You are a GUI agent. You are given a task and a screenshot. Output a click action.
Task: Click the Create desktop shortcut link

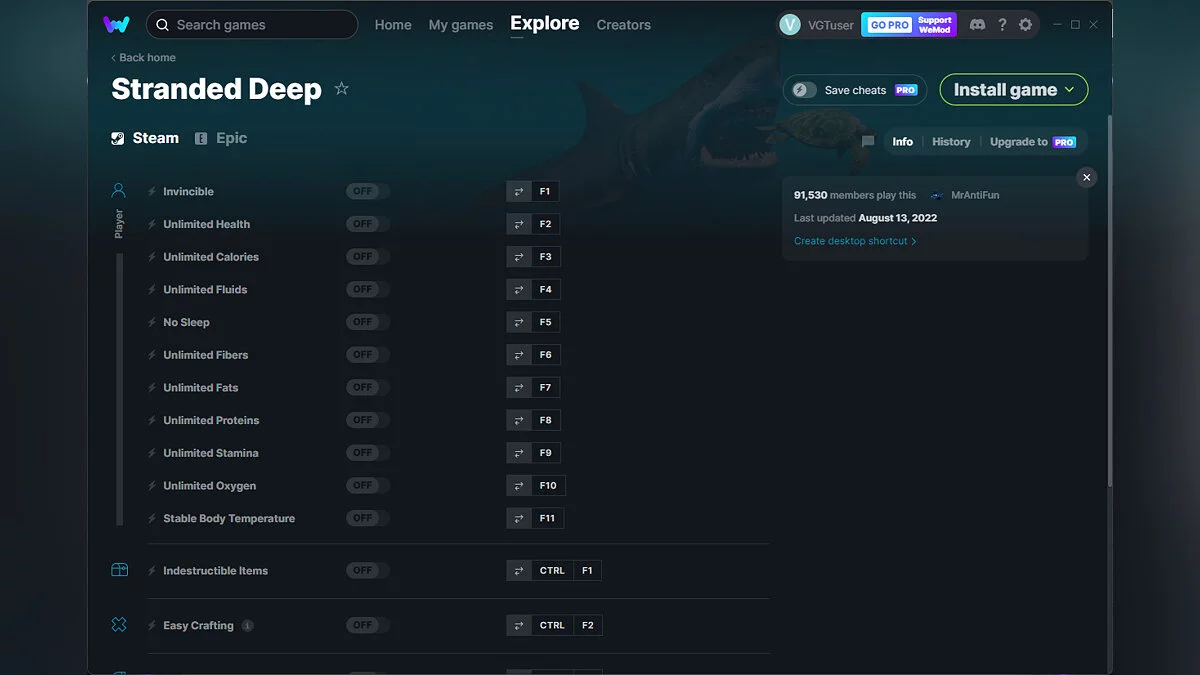pos(851,240)
